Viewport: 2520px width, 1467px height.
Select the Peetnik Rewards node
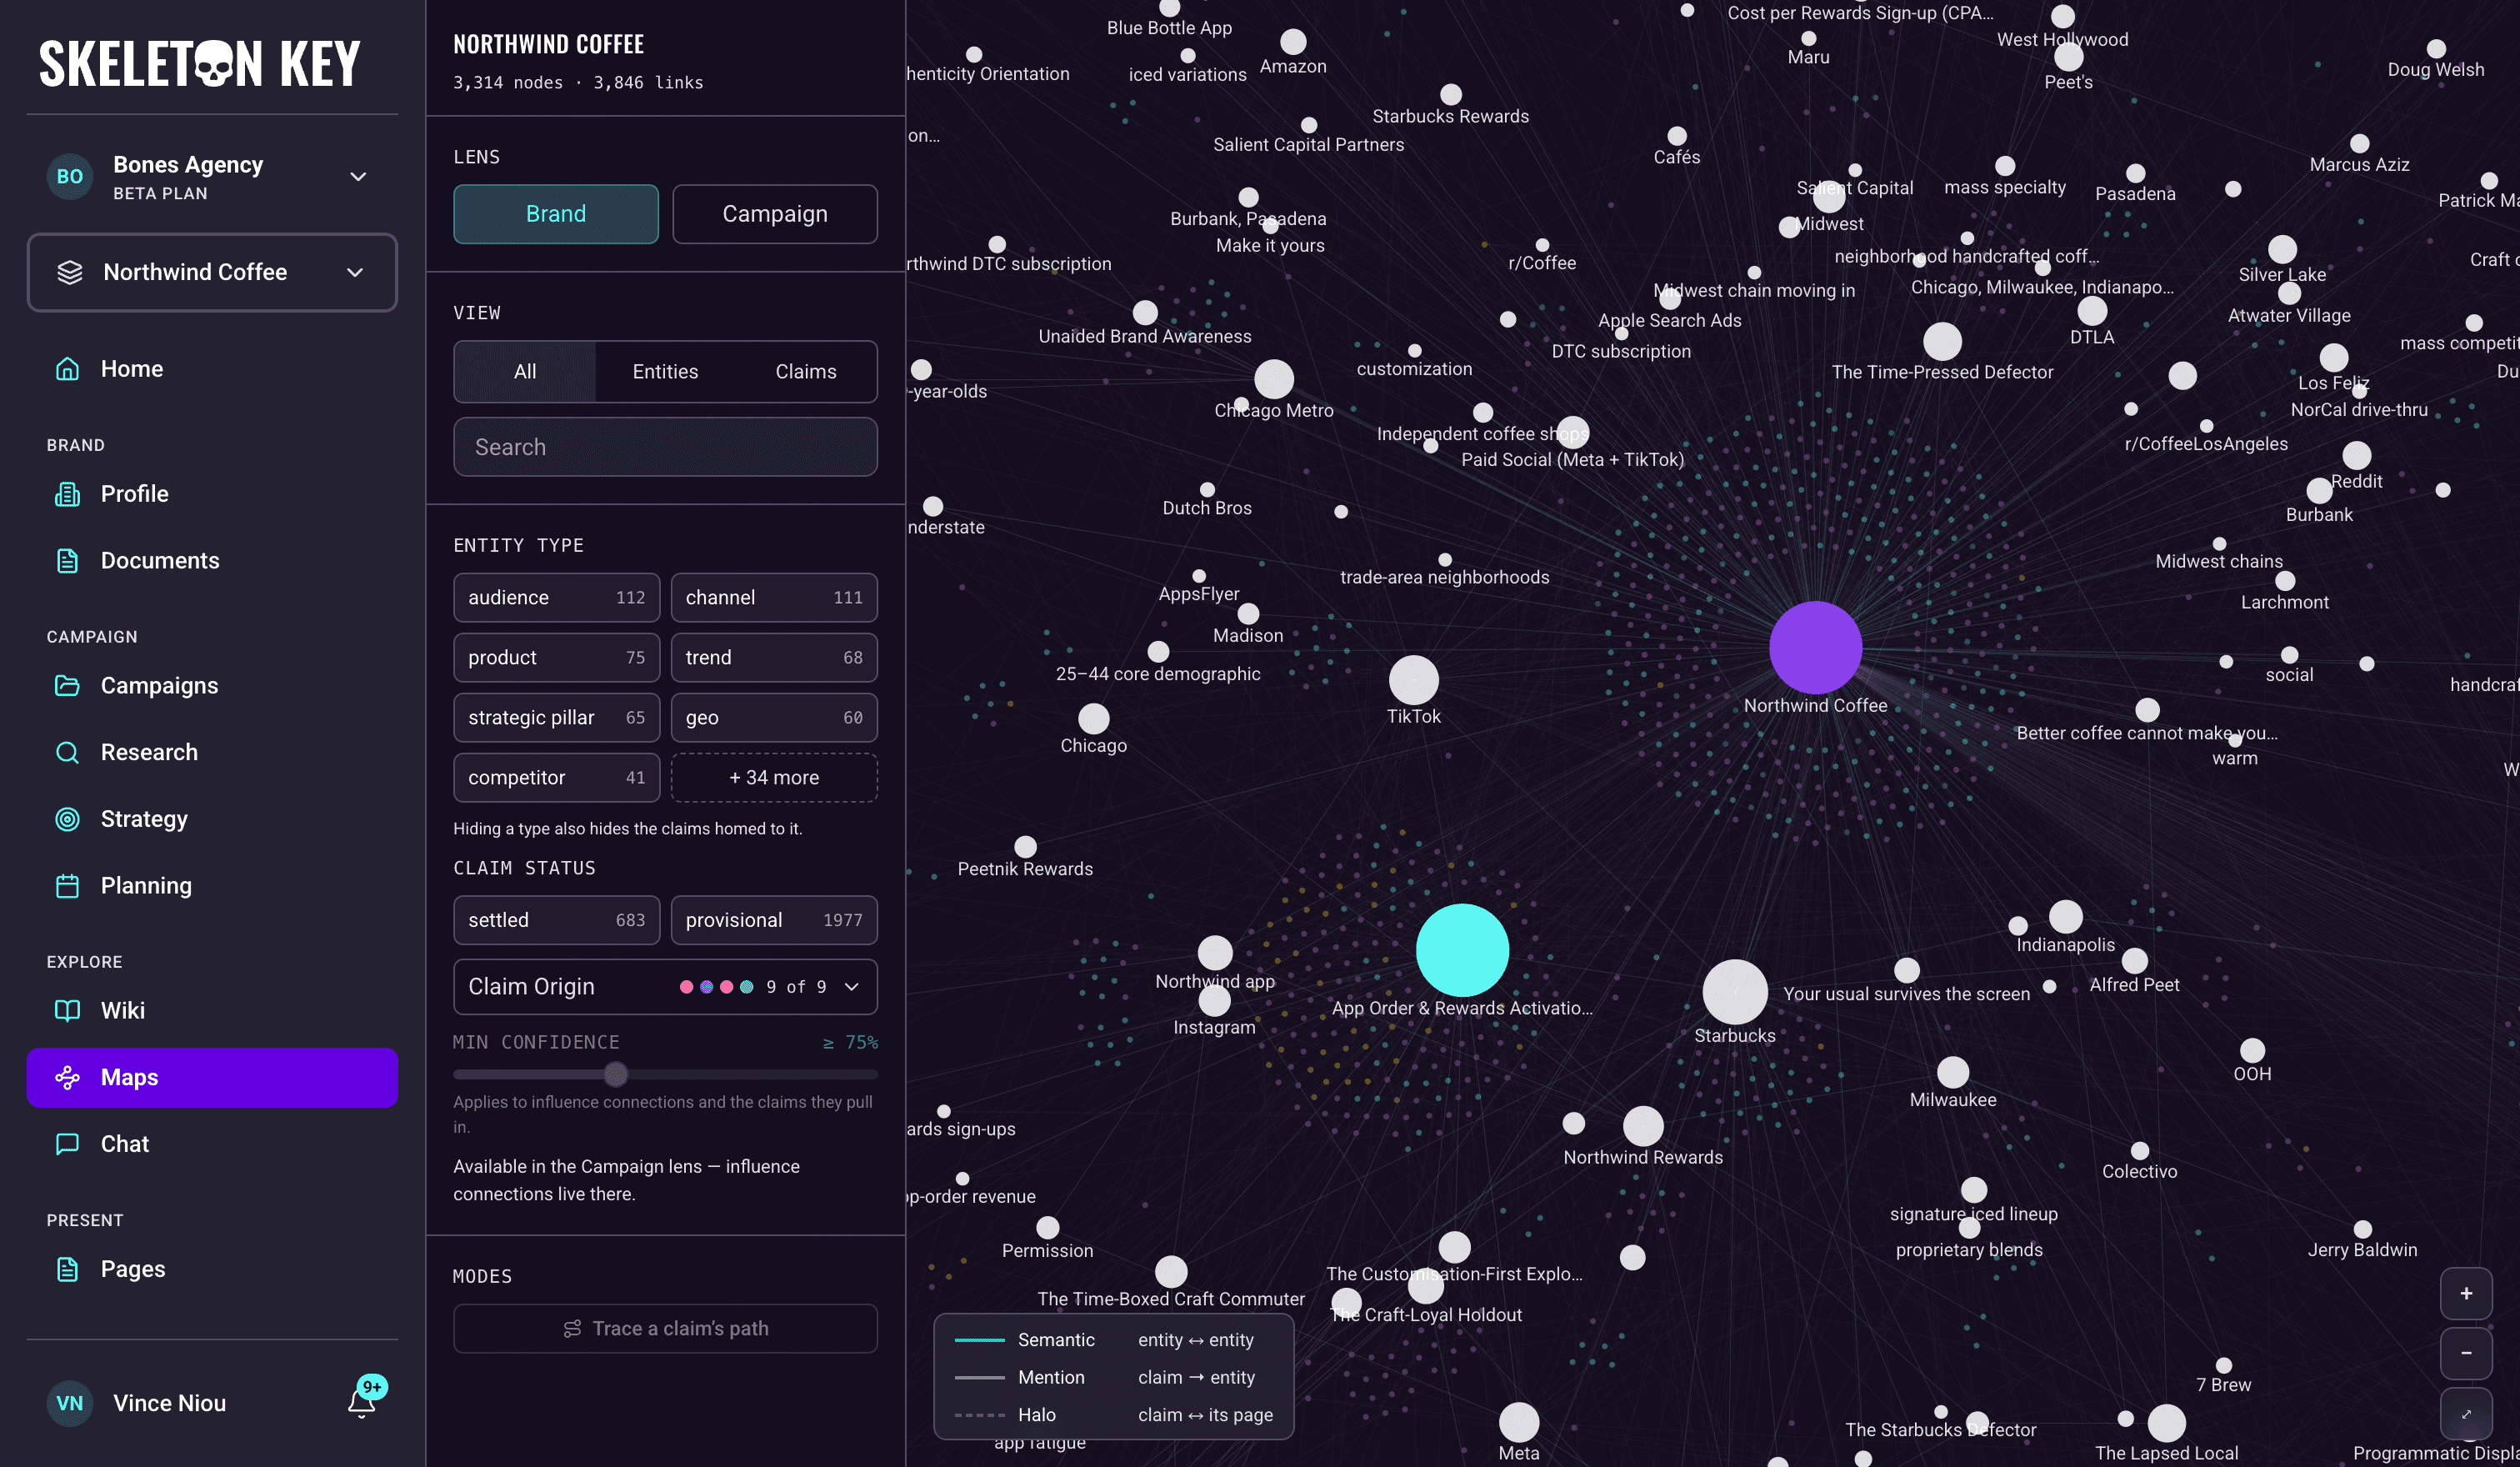point(1025,847)
